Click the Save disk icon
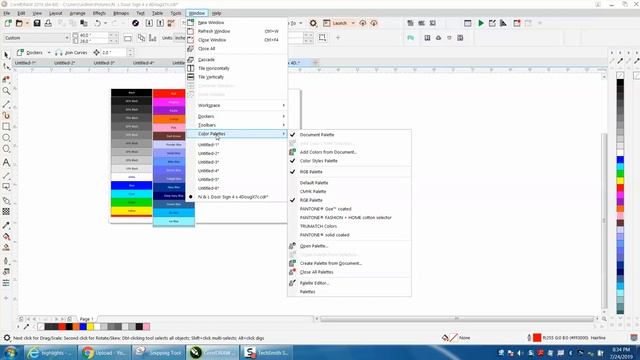Screen dimensions: 640x360 pos(37,23)
